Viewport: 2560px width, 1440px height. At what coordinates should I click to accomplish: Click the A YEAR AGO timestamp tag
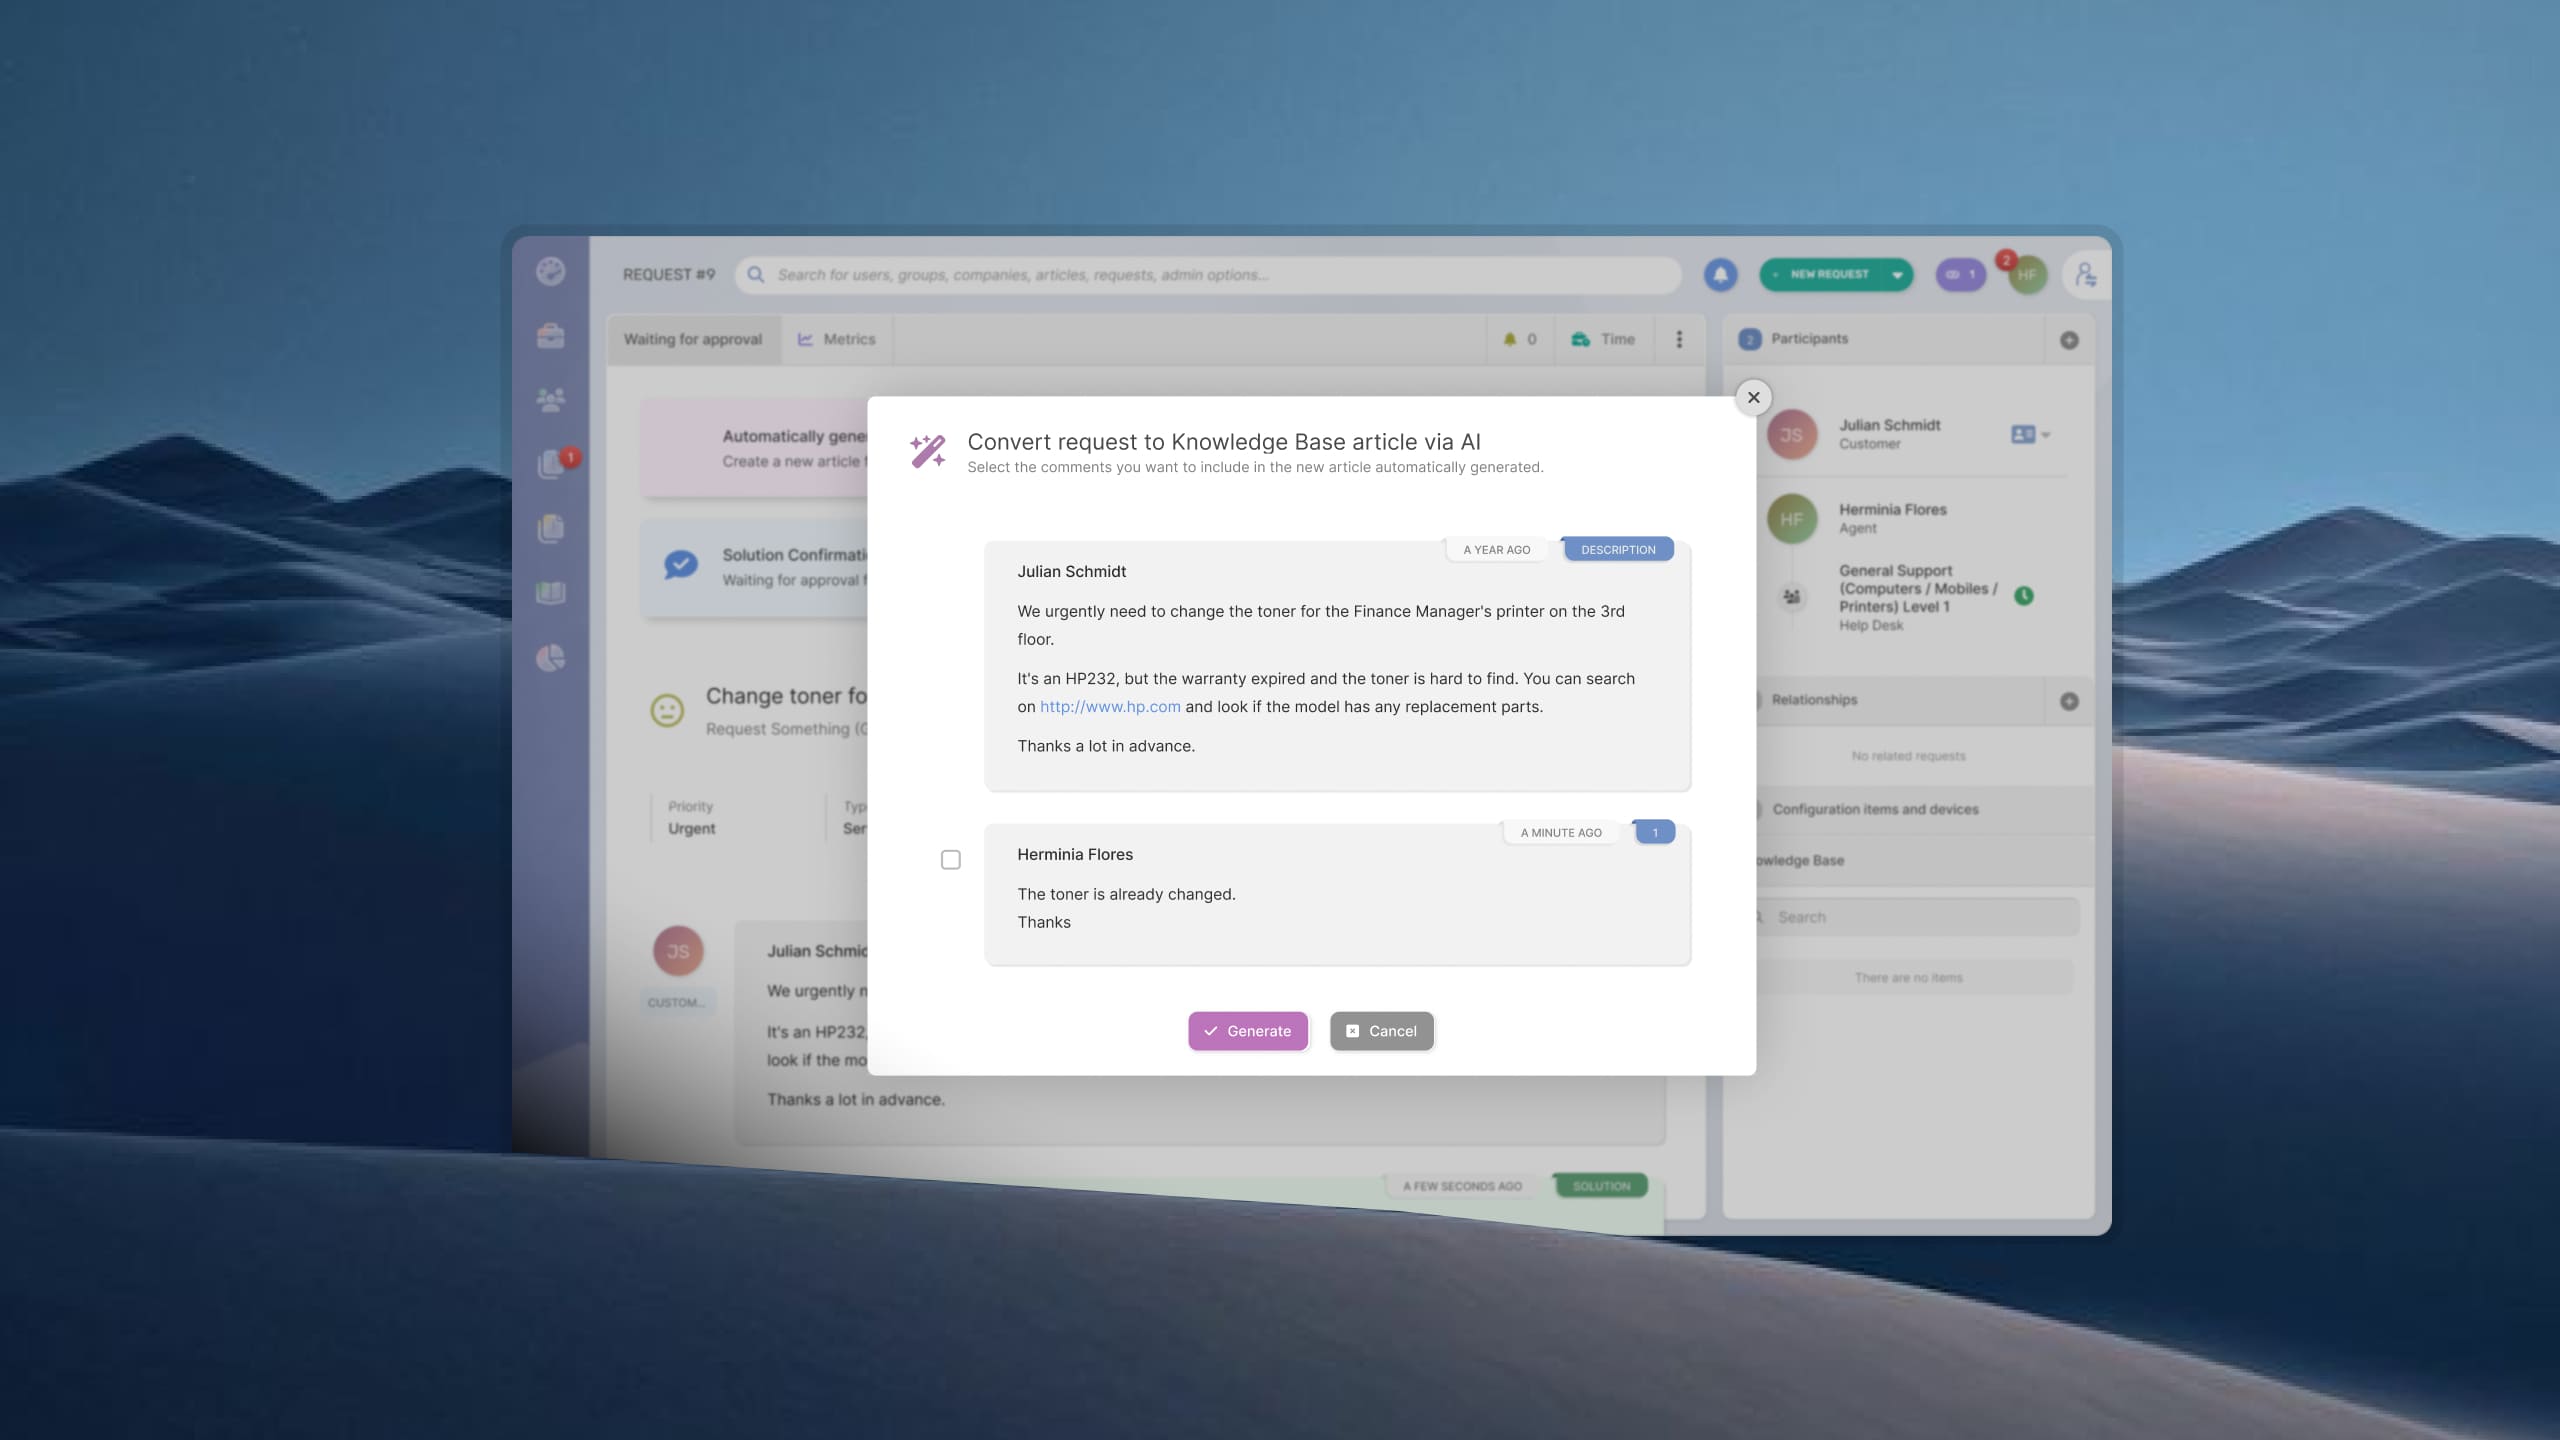click(x=1496, y=549)
